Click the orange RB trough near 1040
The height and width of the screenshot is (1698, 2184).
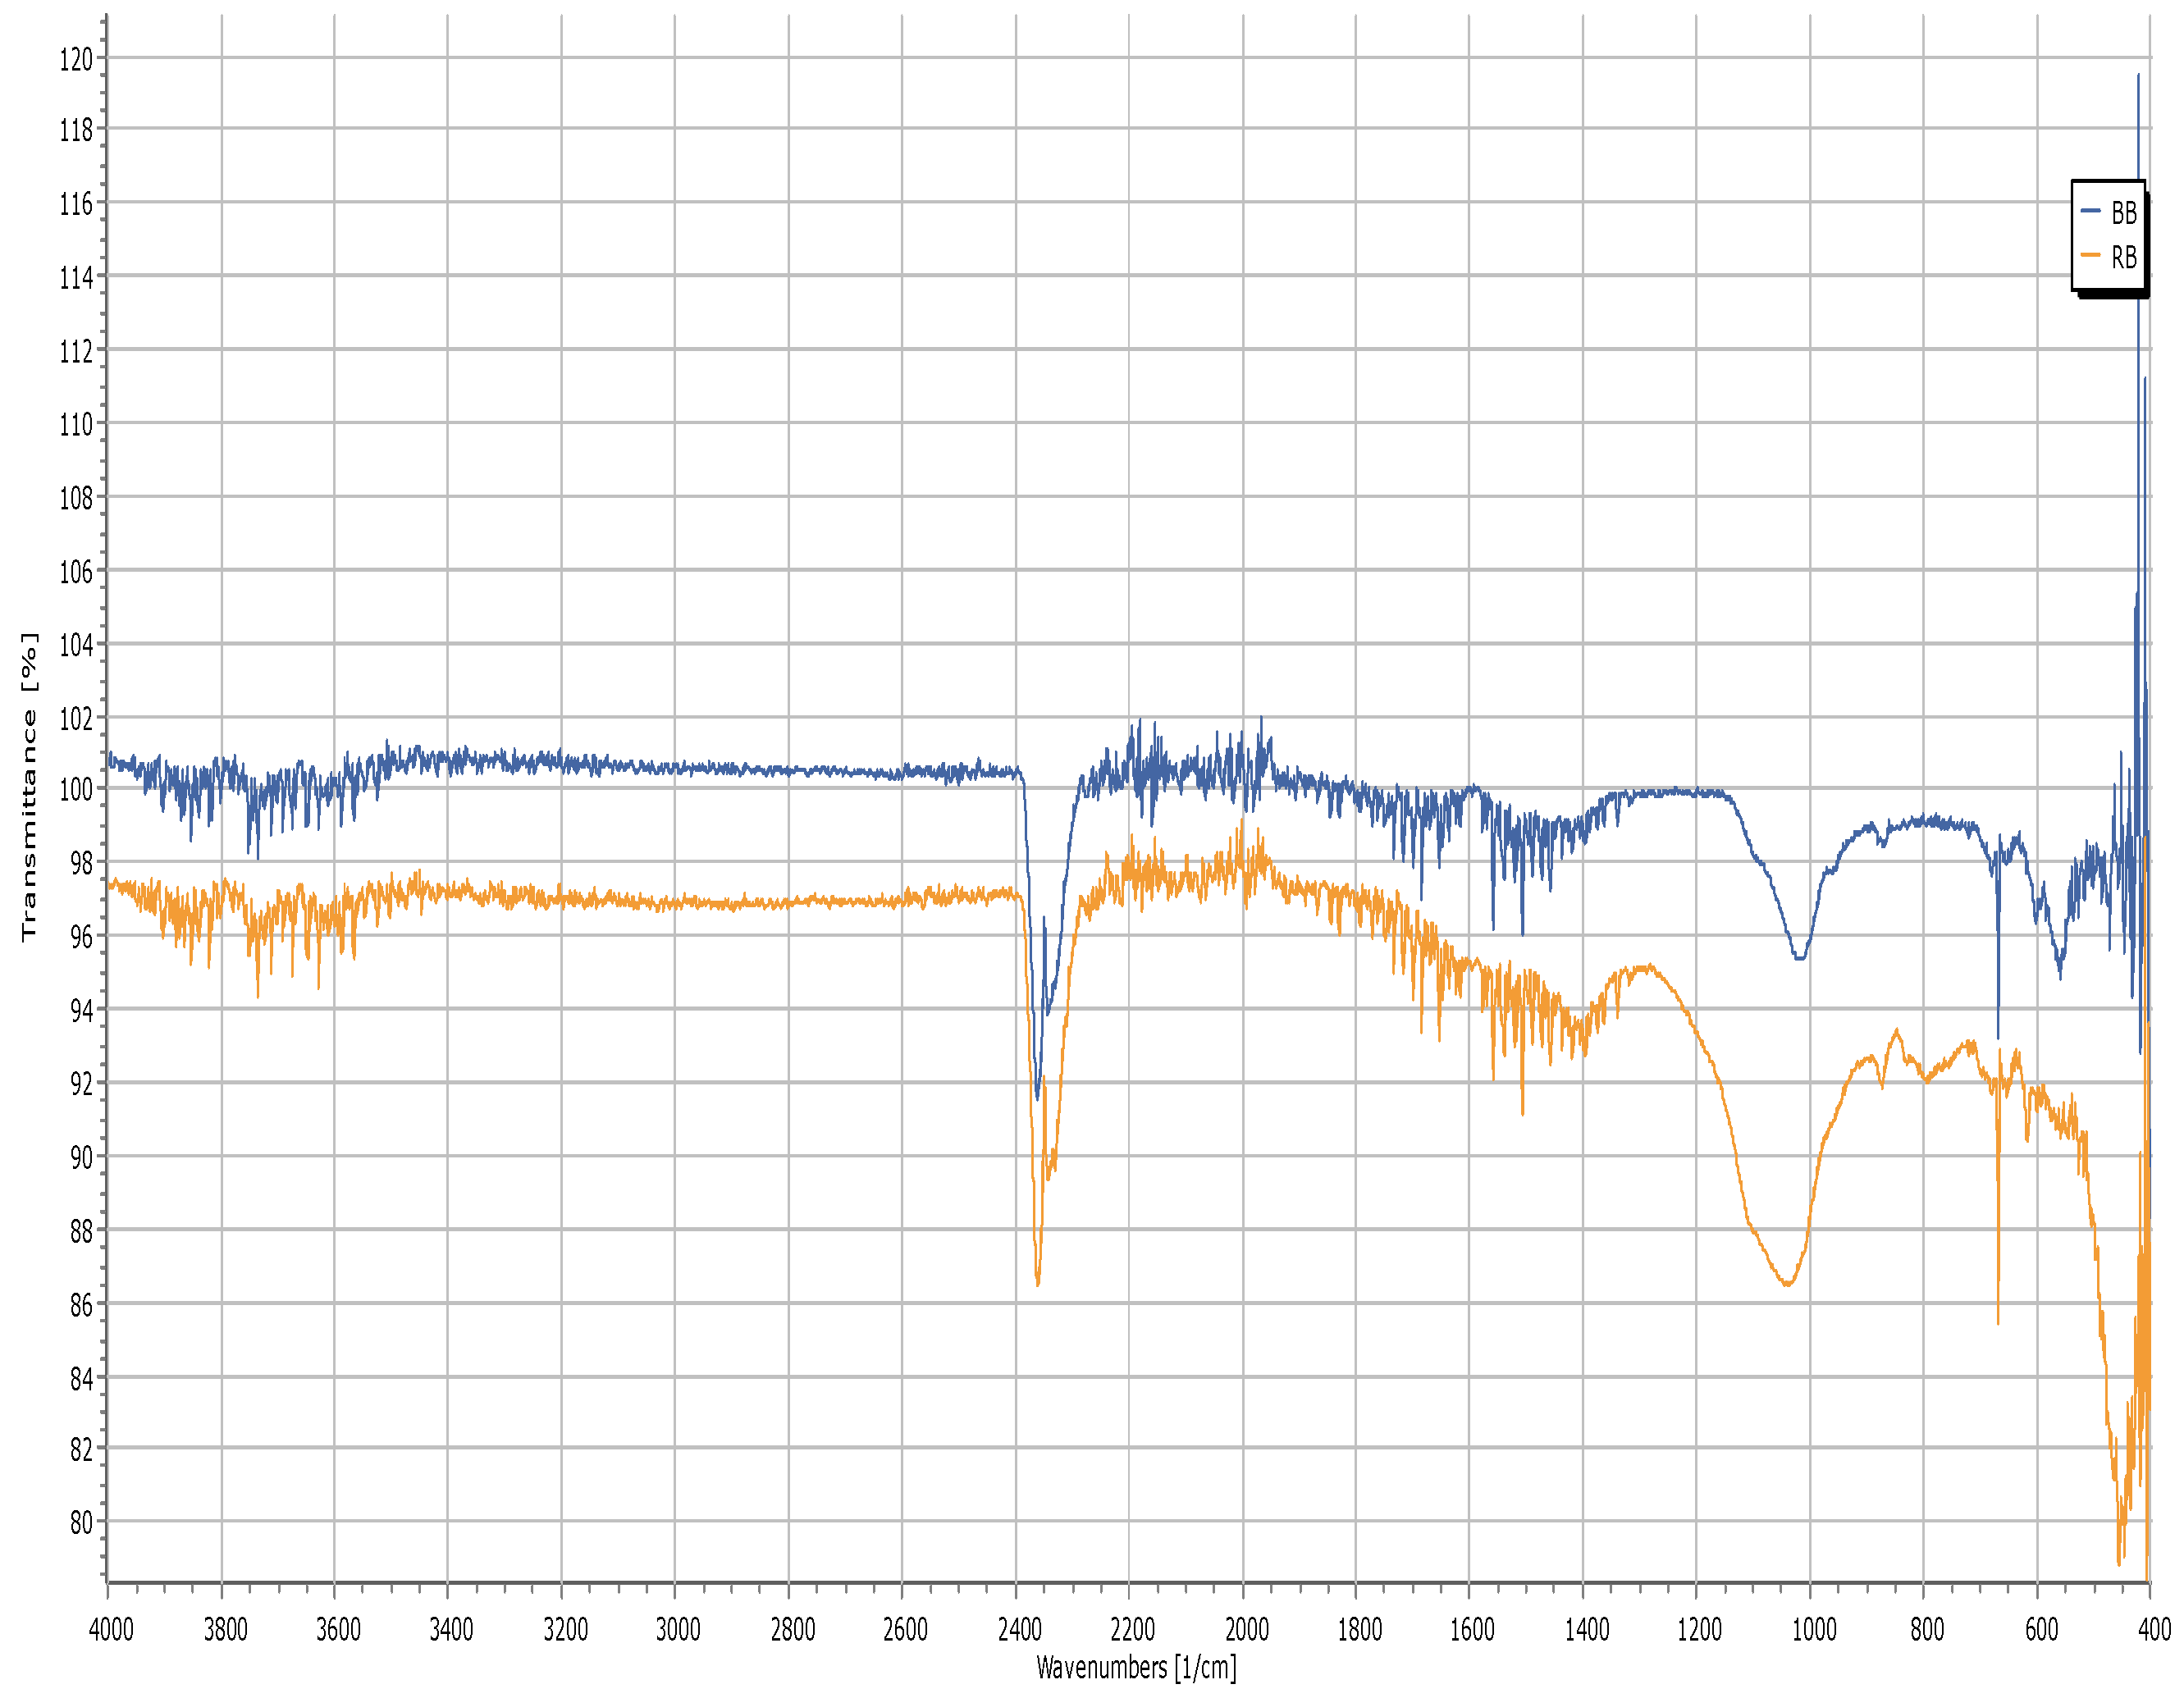1787,1284
